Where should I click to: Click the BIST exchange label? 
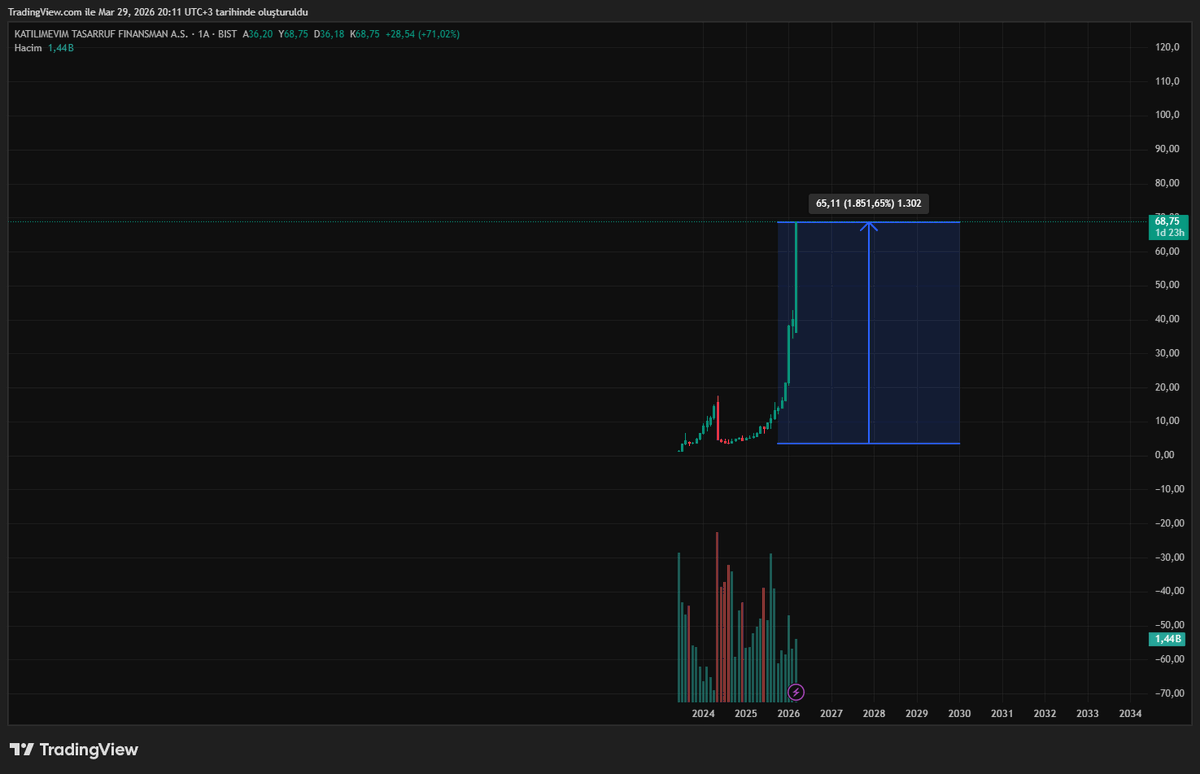(x=227, y=34)
